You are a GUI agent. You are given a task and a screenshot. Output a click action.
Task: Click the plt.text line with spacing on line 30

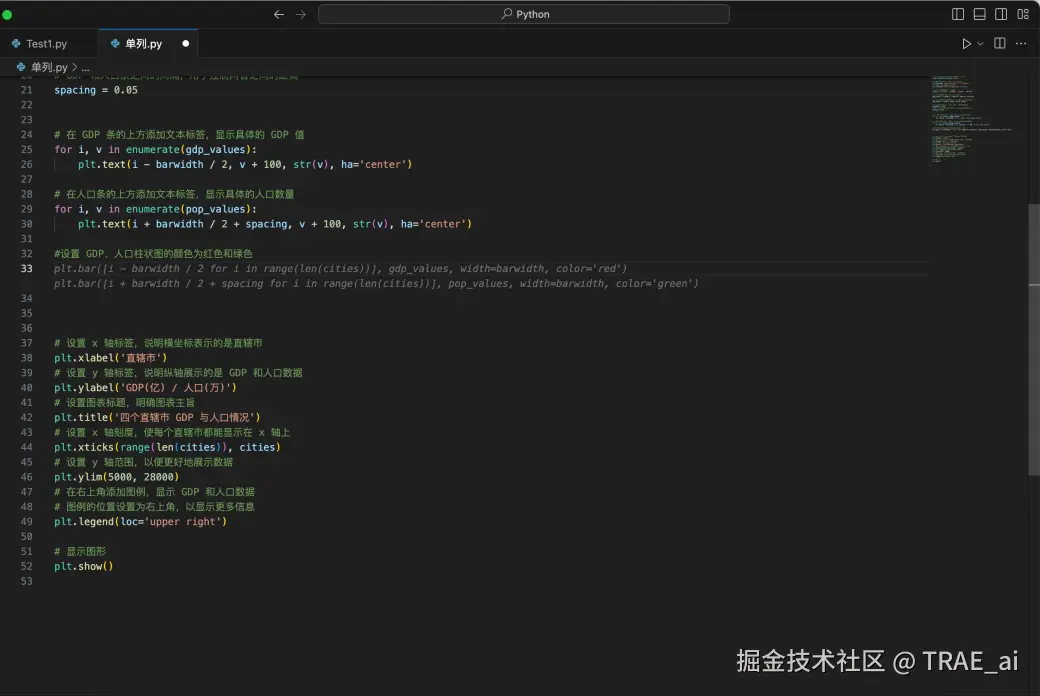(x=275, y=224)
